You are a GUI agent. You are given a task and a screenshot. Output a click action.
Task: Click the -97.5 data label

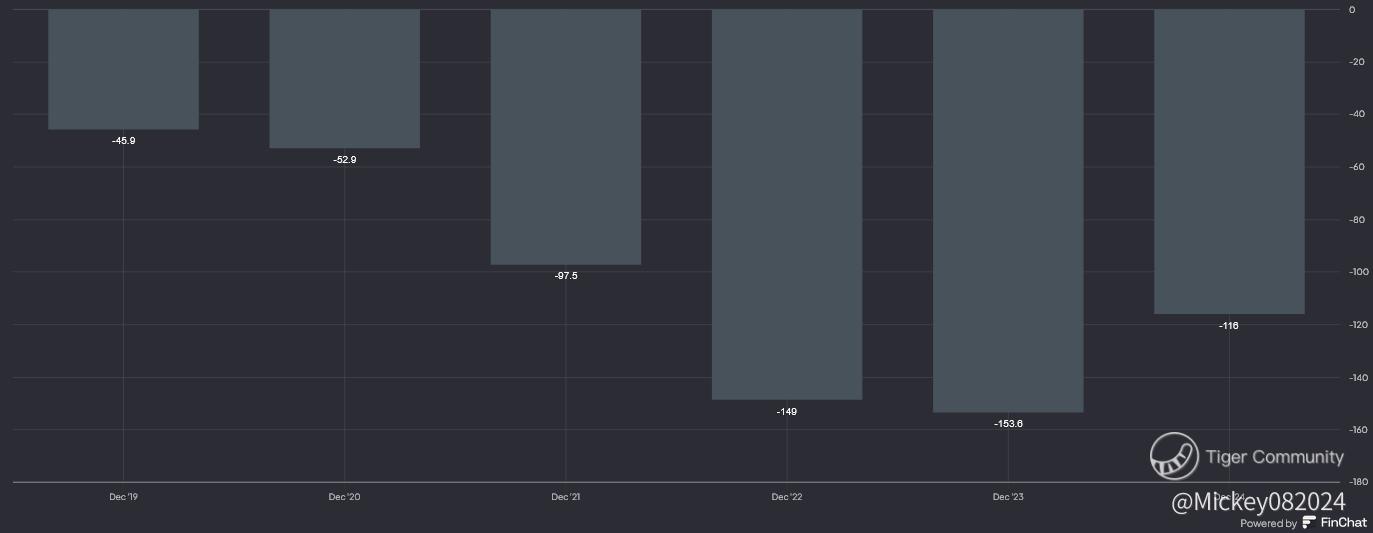[566, 276]
